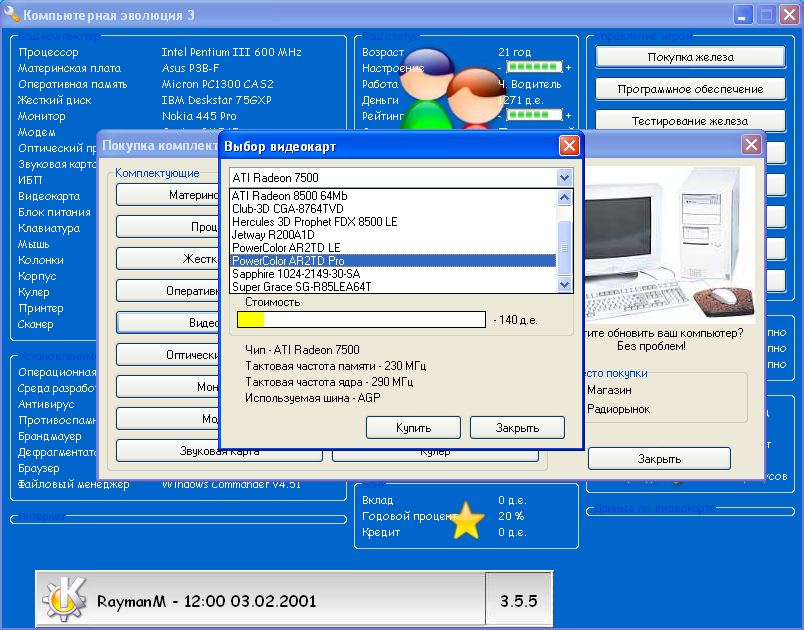Click the green rating level bar
This screenshot has height=630, width=804.
pyautogui.click(x=534, y=115)
